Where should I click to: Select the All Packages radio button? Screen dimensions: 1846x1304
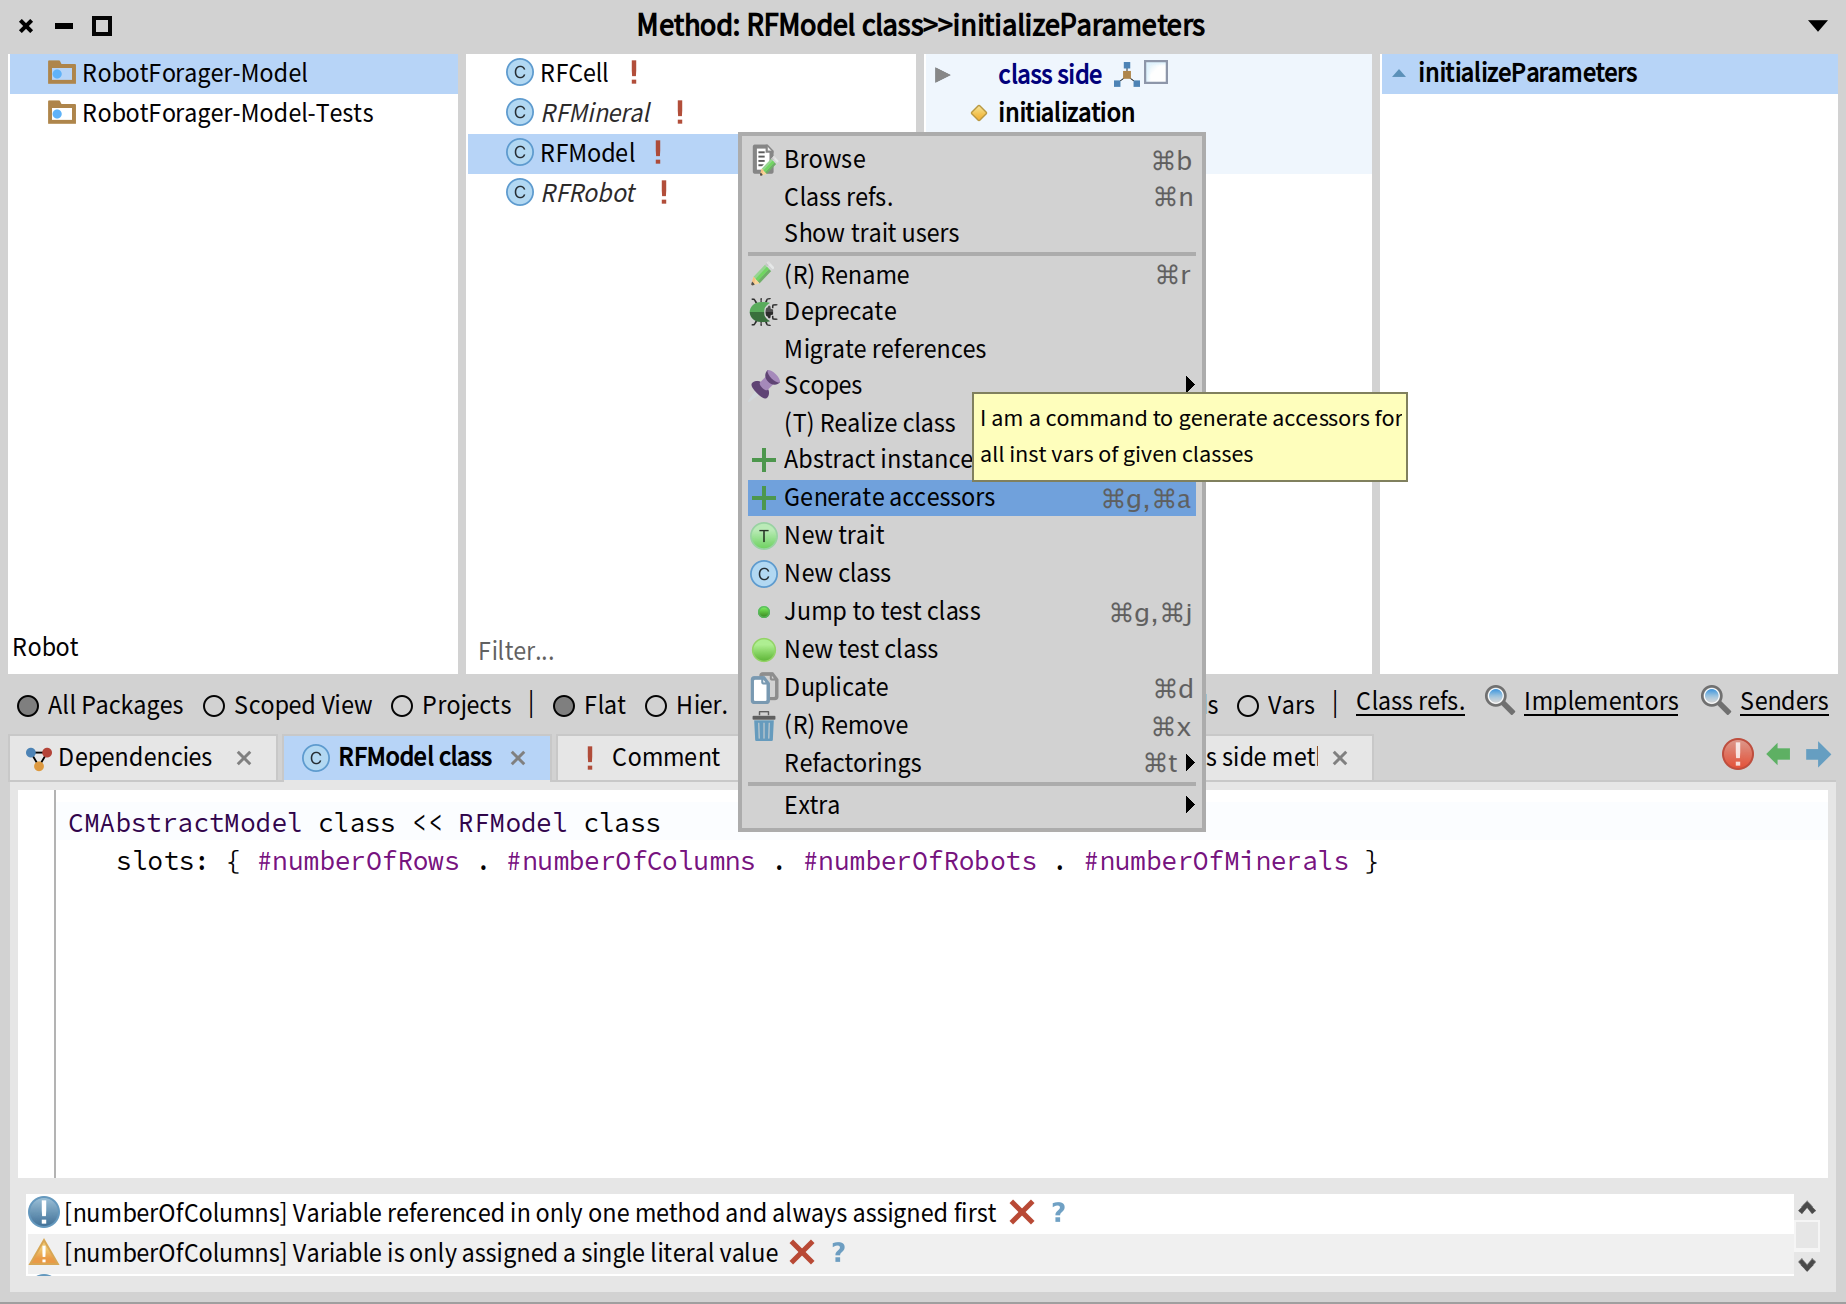[x=29, y=706]
